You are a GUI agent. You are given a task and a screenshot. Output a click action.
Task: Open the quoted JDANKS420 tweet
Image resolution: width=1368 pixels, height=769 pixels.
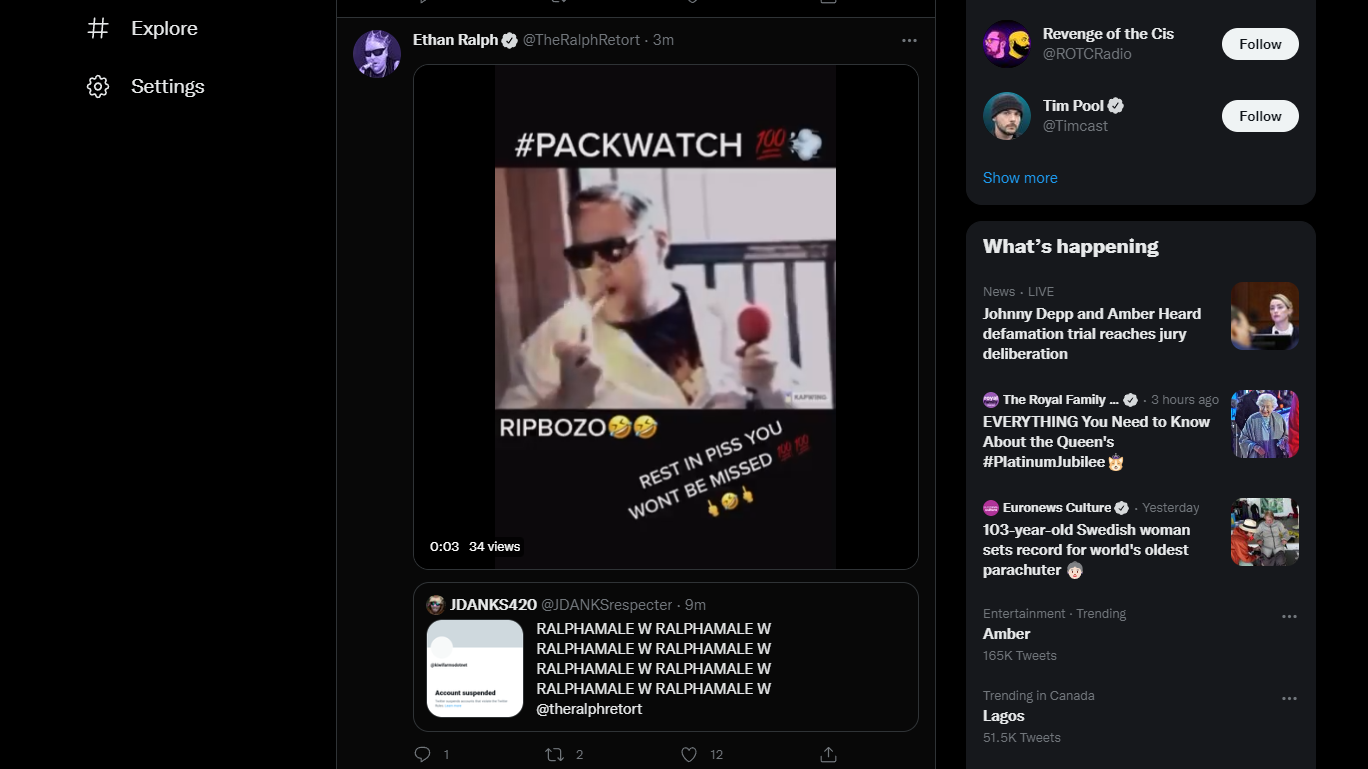[x=666, y=657]
